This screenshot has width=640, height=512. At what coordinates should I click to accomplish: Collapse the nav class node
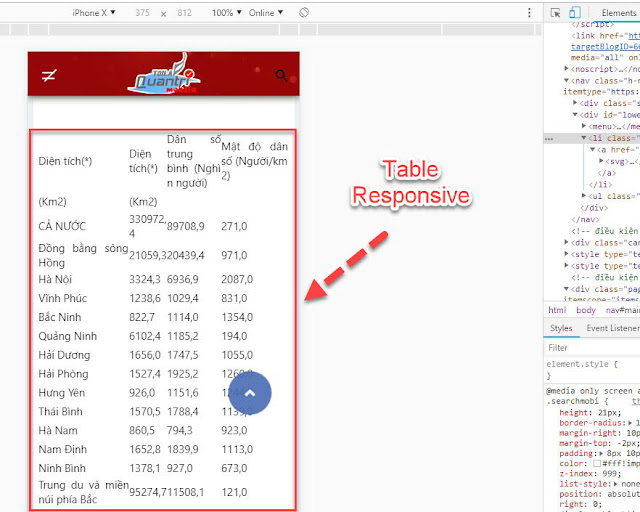tap(566, 80)
